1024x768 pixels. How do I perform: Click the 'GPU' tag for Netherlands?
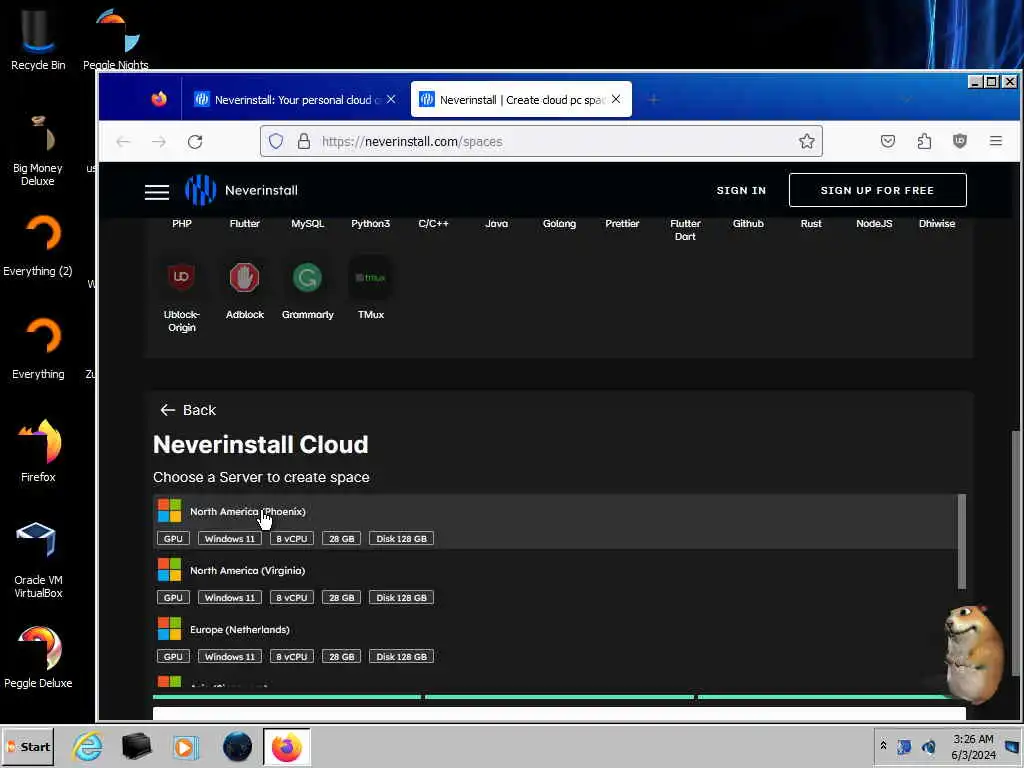[173, 656]
